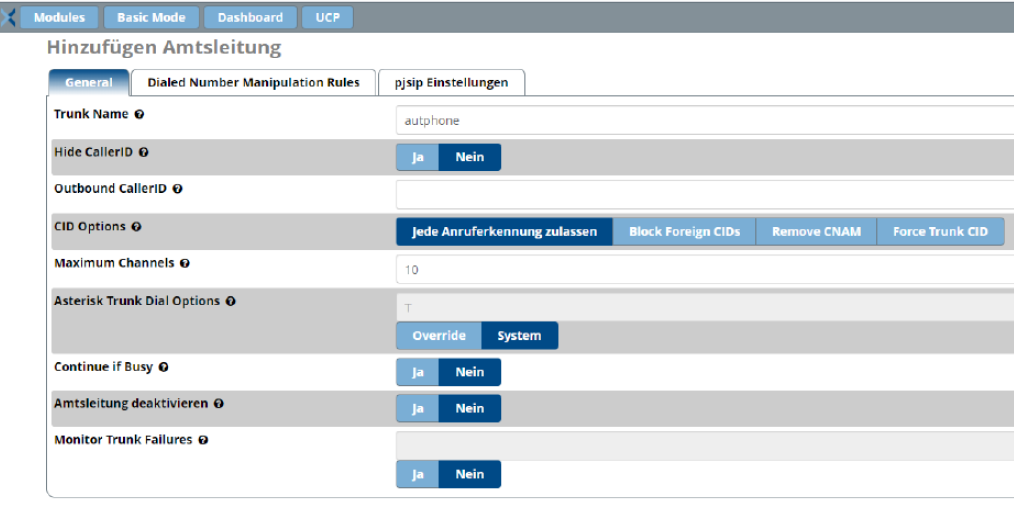Switch to Dialed Number Manipulation Rules tab
This screenshot has height=505, width=1014.
[254, 82]
